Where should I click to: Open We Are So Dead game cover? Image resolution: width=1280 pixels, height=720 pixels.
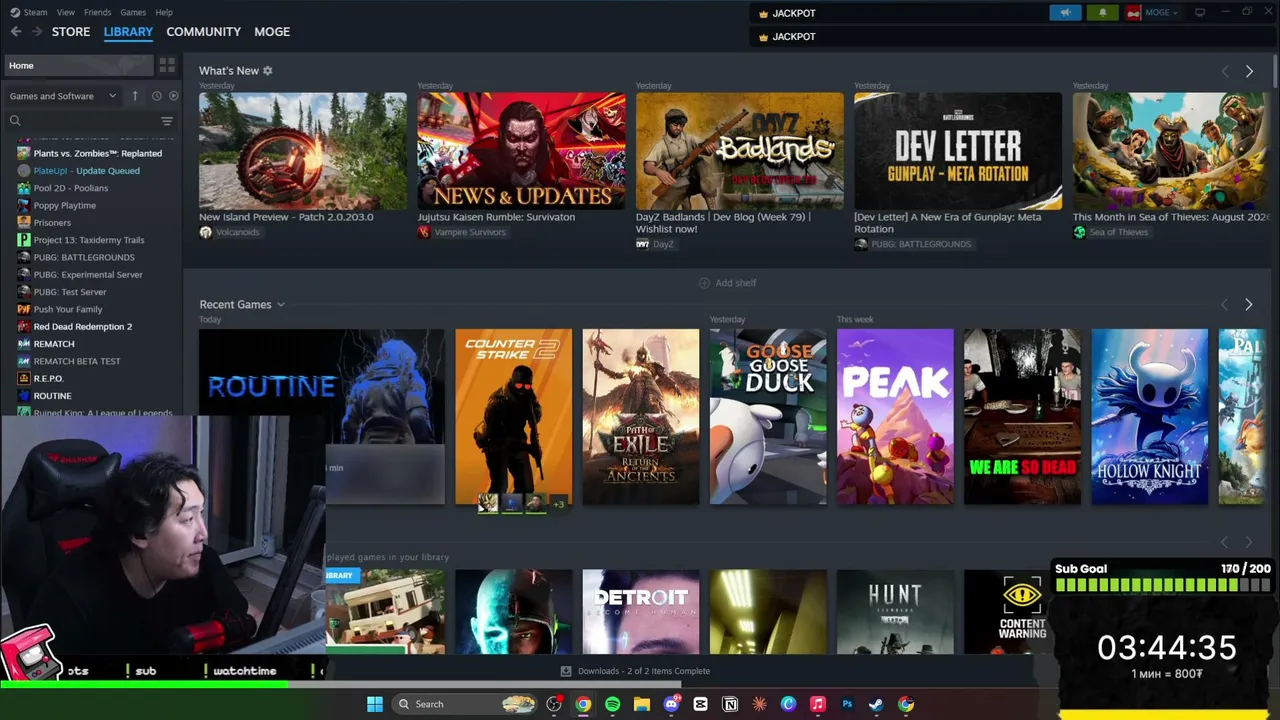click(1022, 417)
